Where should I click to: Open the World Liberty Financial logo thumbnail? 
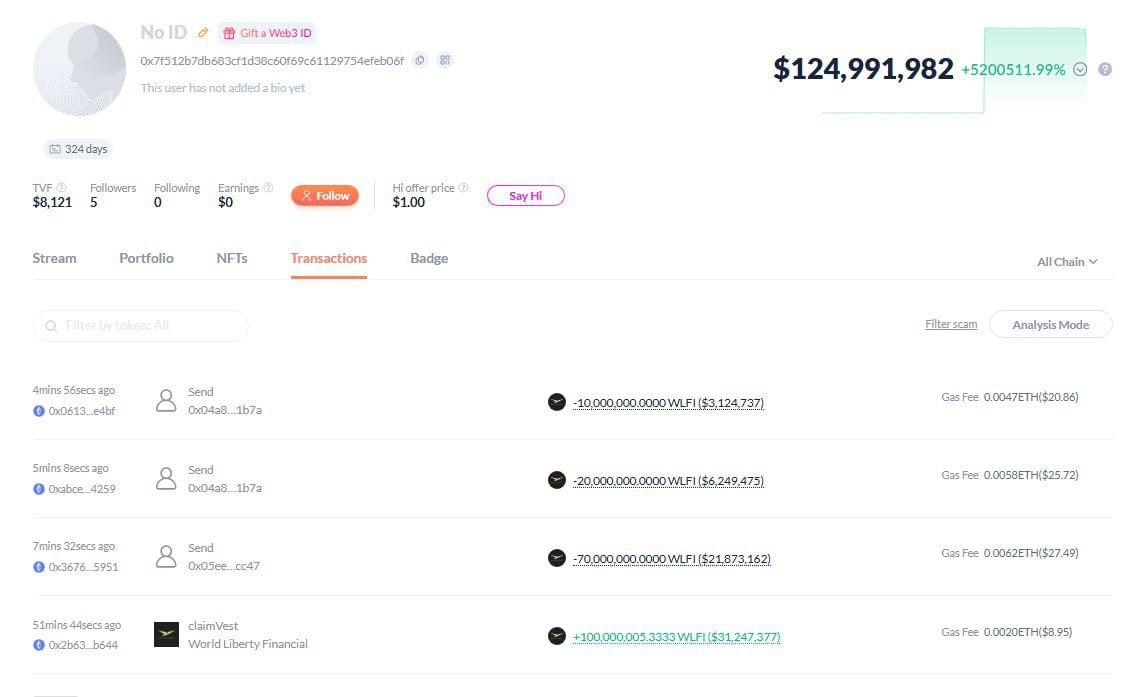pos(166,635)
